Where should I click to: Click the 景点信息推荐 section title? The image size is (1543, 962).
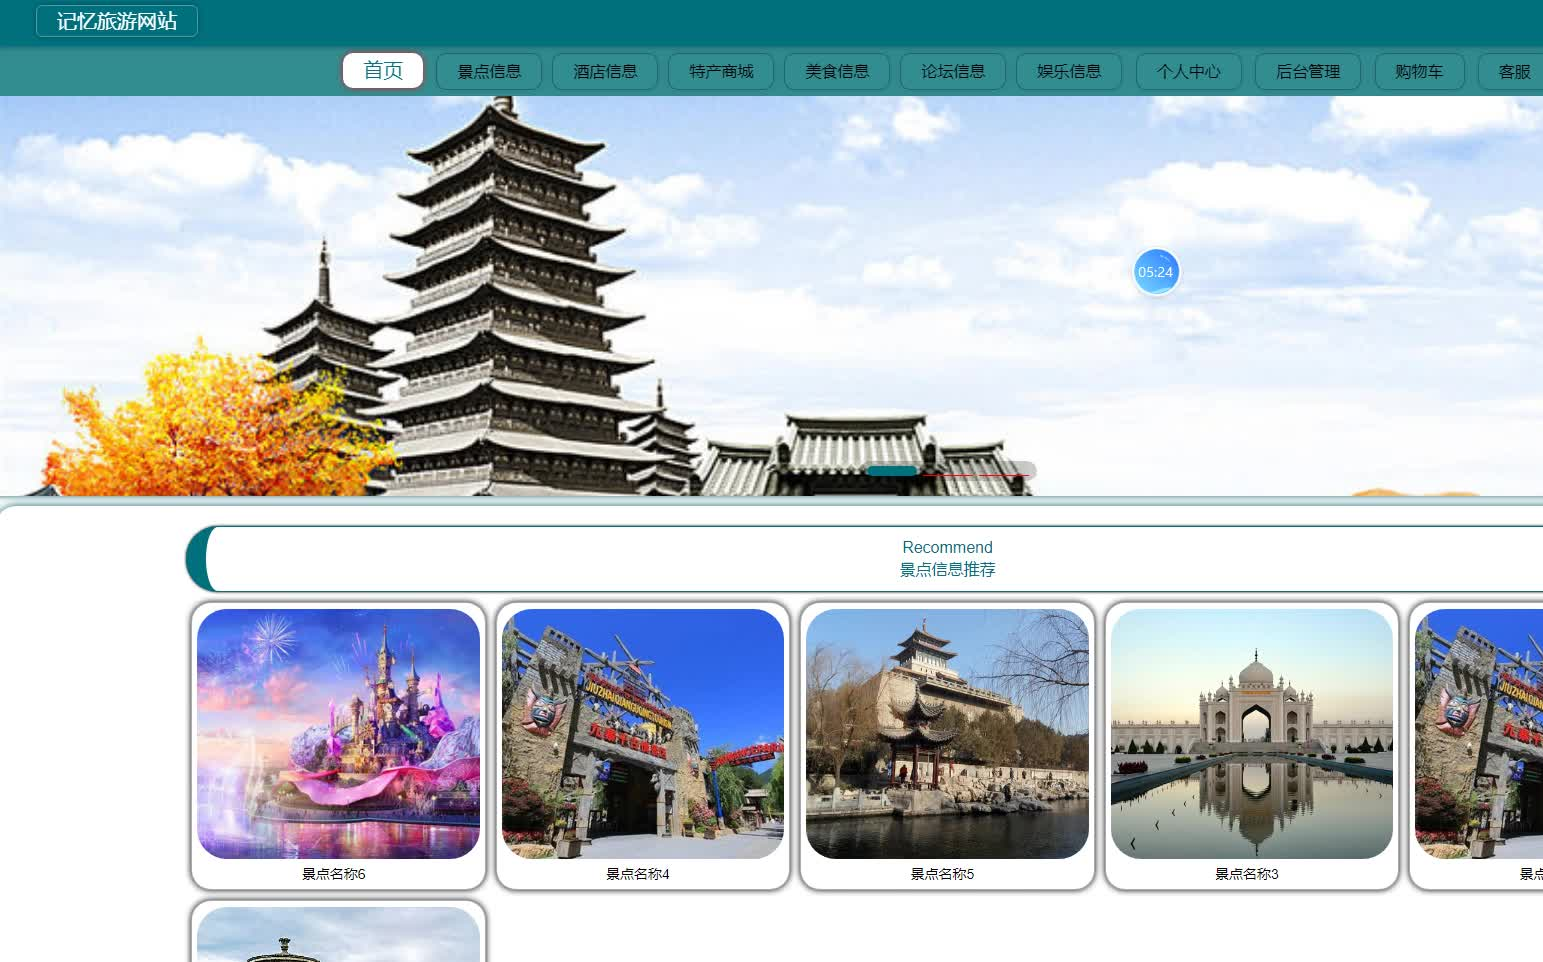[x=947, y=569]
